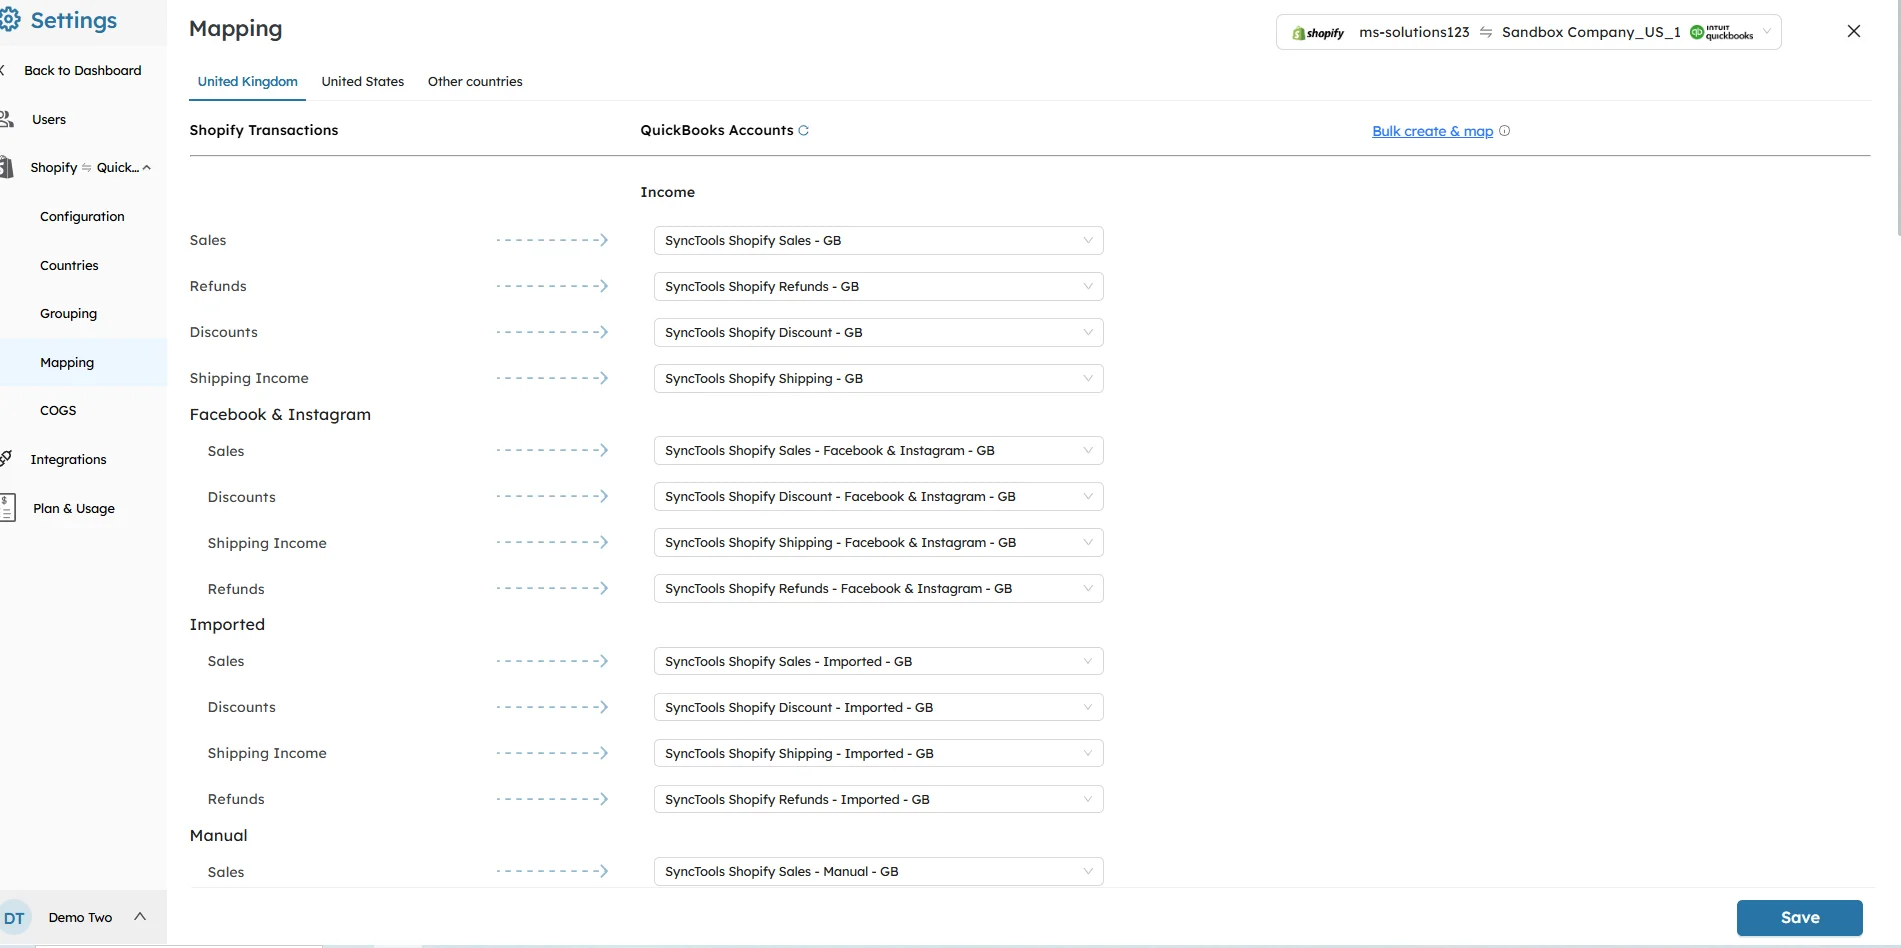This screenshot has width=1901, height=948.
Task: Click the DT Demo Two avatar
Action: click(14, 917)
